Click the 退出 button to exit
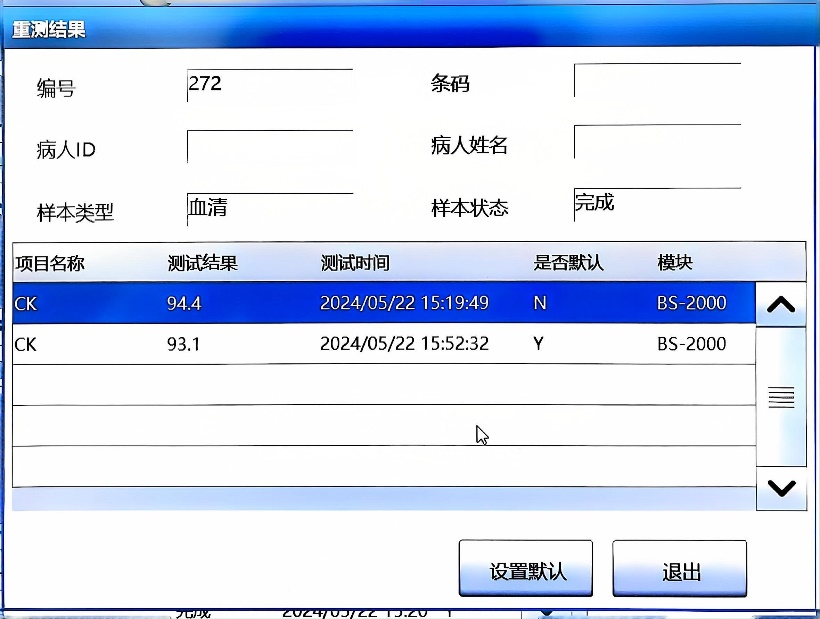Image resolution: width=820 pixels, height=619 pixels. (680, 571)
